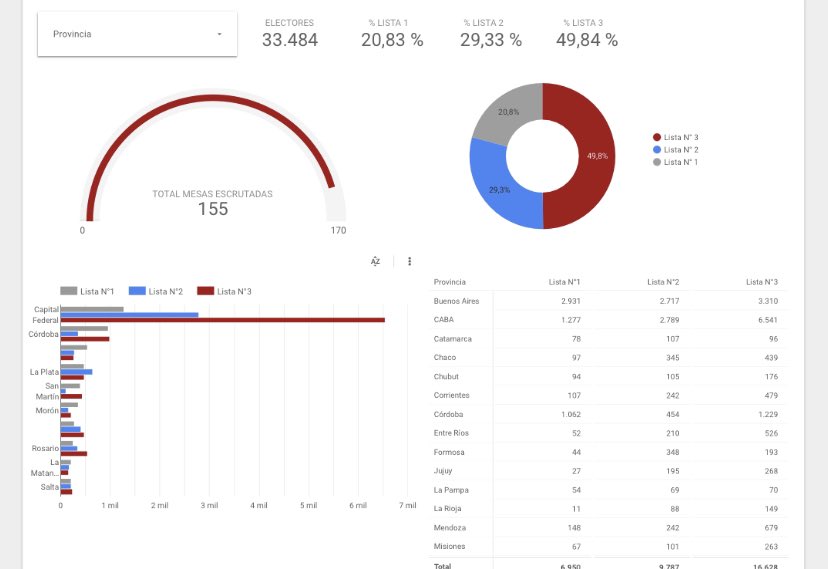
Task: Select the Chaco table row
Action: (x=607, y=357)
